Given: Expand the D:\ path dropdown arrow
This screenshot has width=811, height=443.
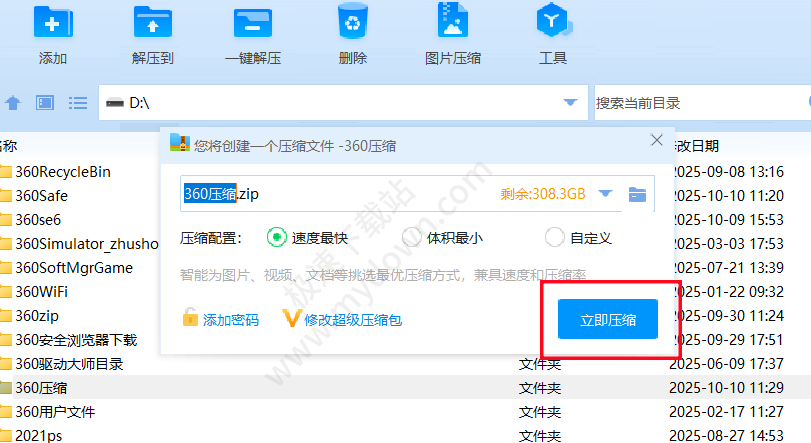Looking at the screenshot, I should pos(570,102).
